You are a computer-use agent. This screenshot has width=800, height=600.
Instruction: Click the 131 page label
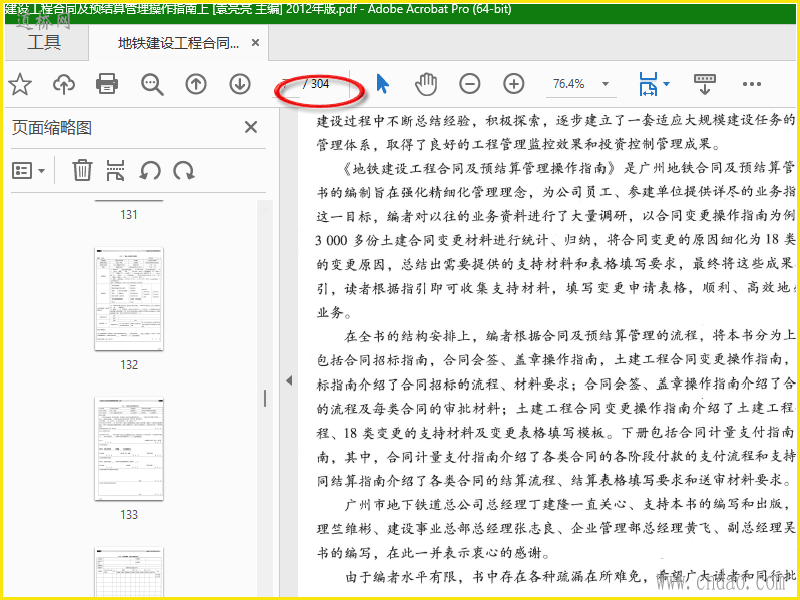(129, 215)
